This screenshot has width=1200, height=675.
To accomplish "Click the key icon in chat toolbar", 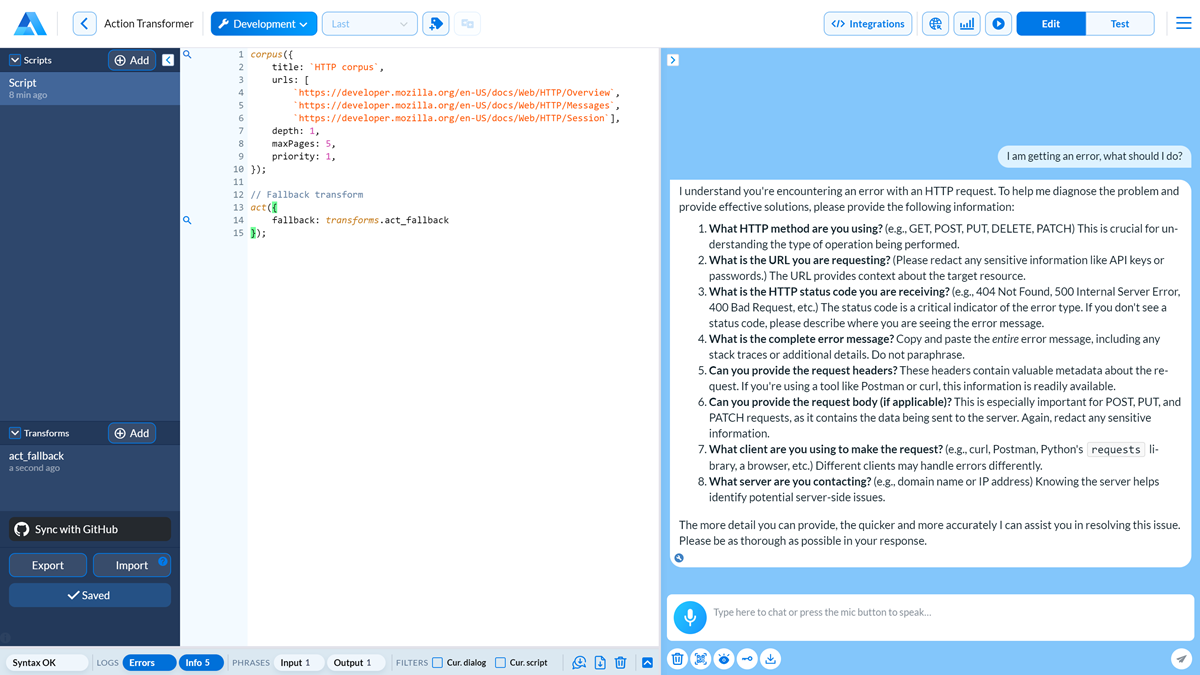I will click(x=747, y=659).
